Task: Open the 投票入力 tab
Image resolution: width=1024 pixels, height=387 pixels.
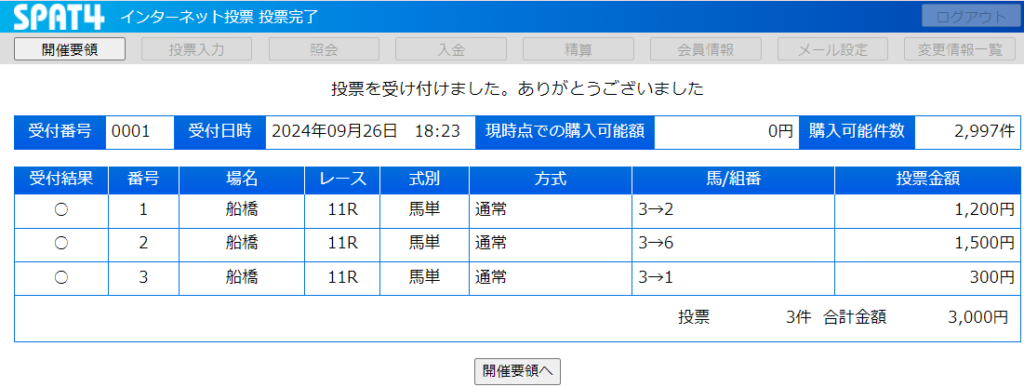Action: (x=197, y=50)
